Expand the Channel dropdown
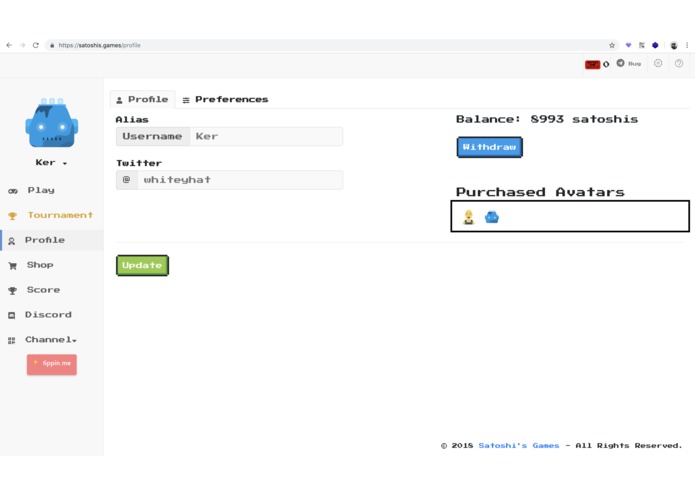 [51, 340]
